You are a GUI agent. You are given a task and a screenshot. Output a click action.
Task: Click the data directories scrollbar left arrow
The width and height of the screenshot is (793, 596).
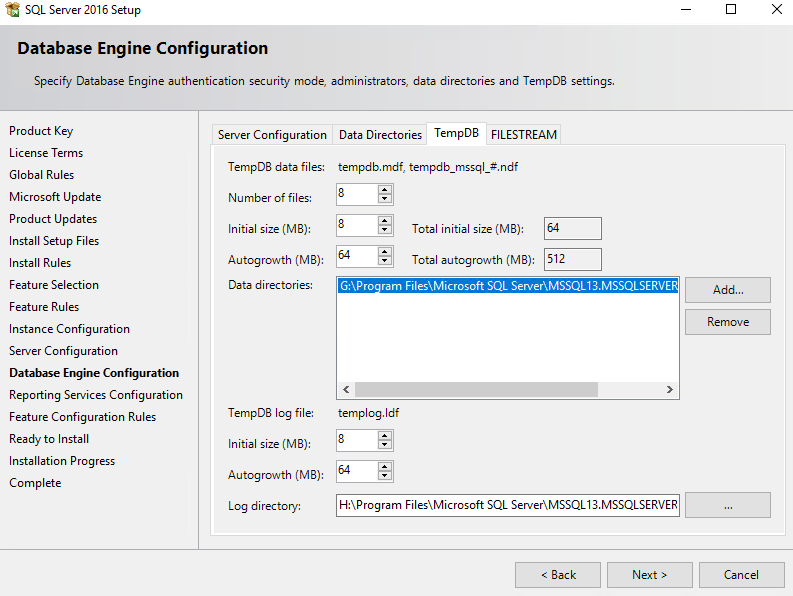click(x=346, y=389)
